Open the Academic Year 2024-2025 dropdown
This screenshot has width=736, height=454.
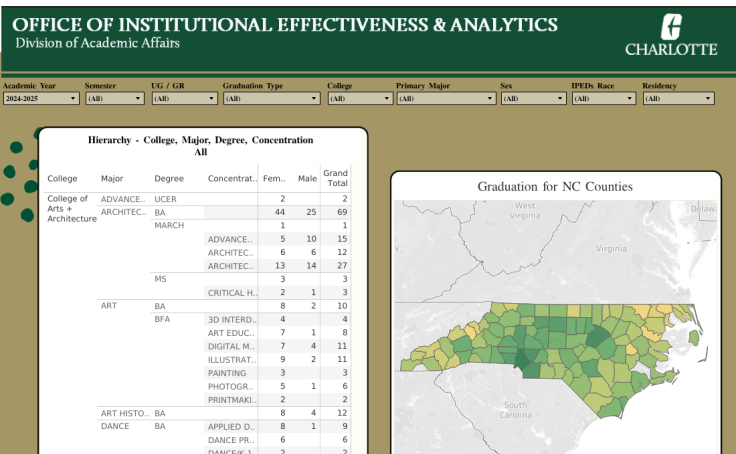click(x=41, y=99)
